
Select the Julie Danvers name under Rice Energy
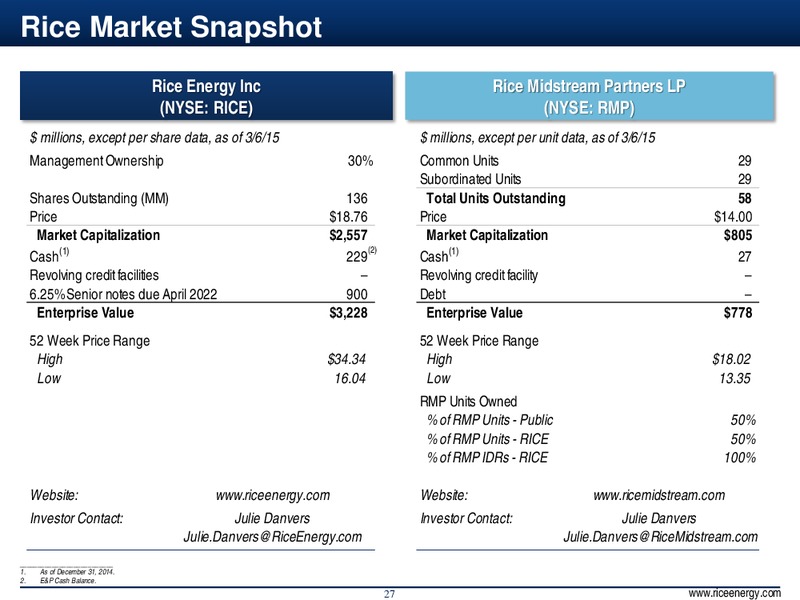(272, 518)
